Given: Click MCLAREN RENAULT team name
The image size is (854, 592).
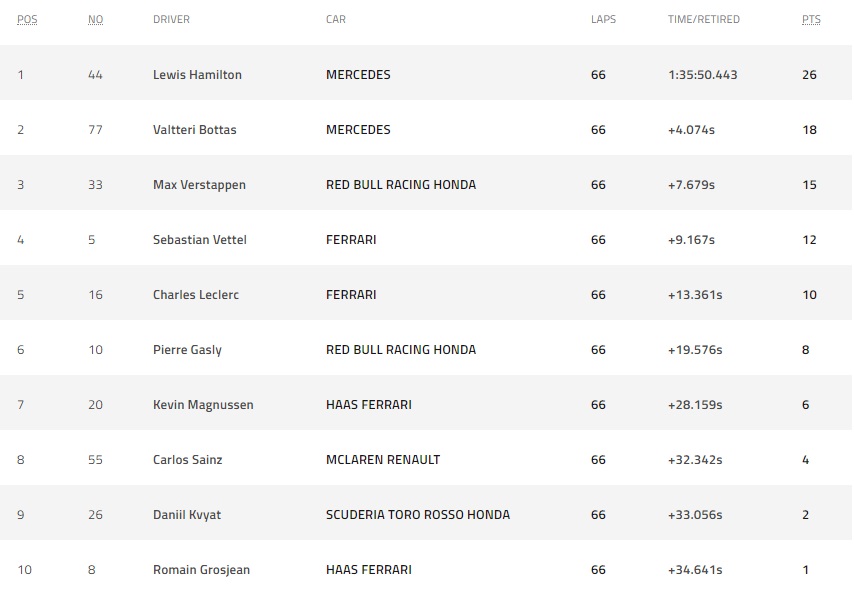Looking at the screenshot, I should tap(383, 460).
